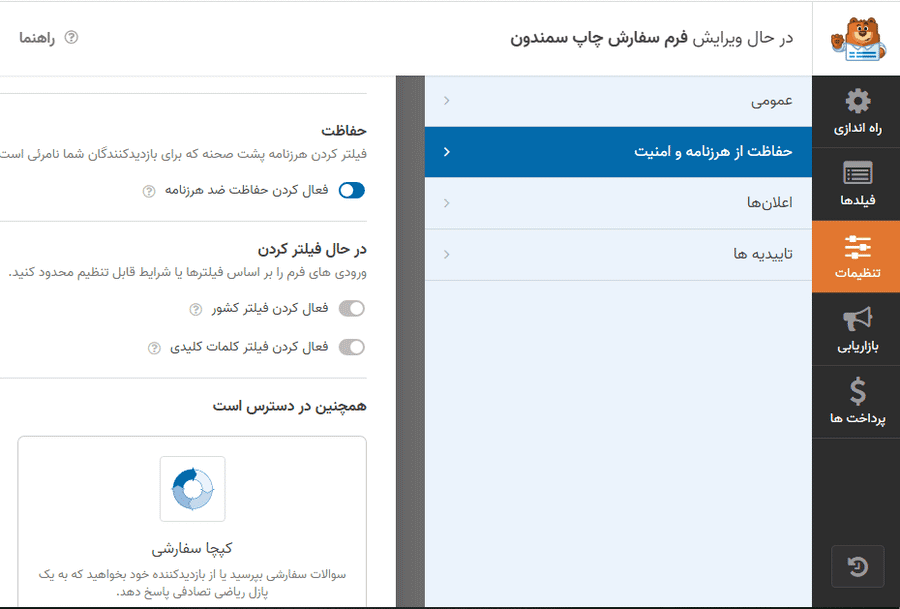
Task: Enable the فیلتر کشور toggle
Action: [351, 308]
